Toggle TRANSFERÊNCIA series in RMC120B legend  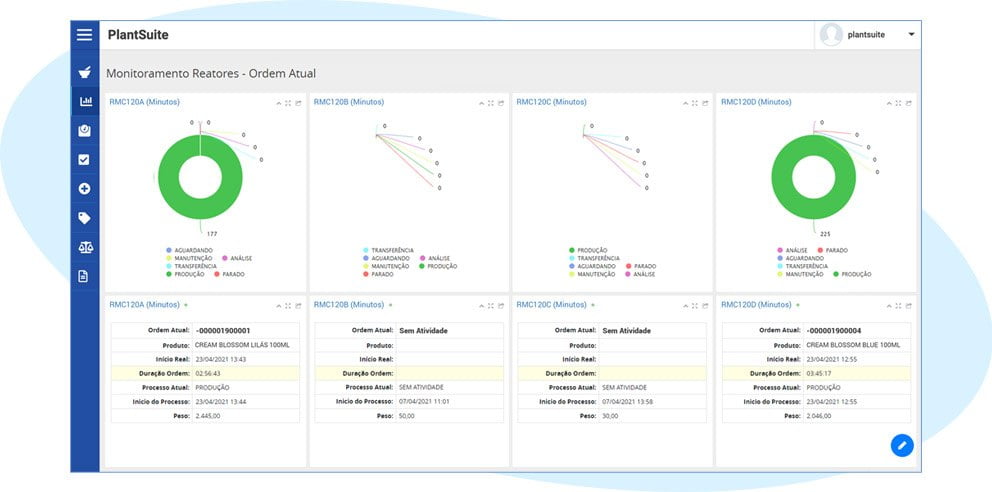388,250
